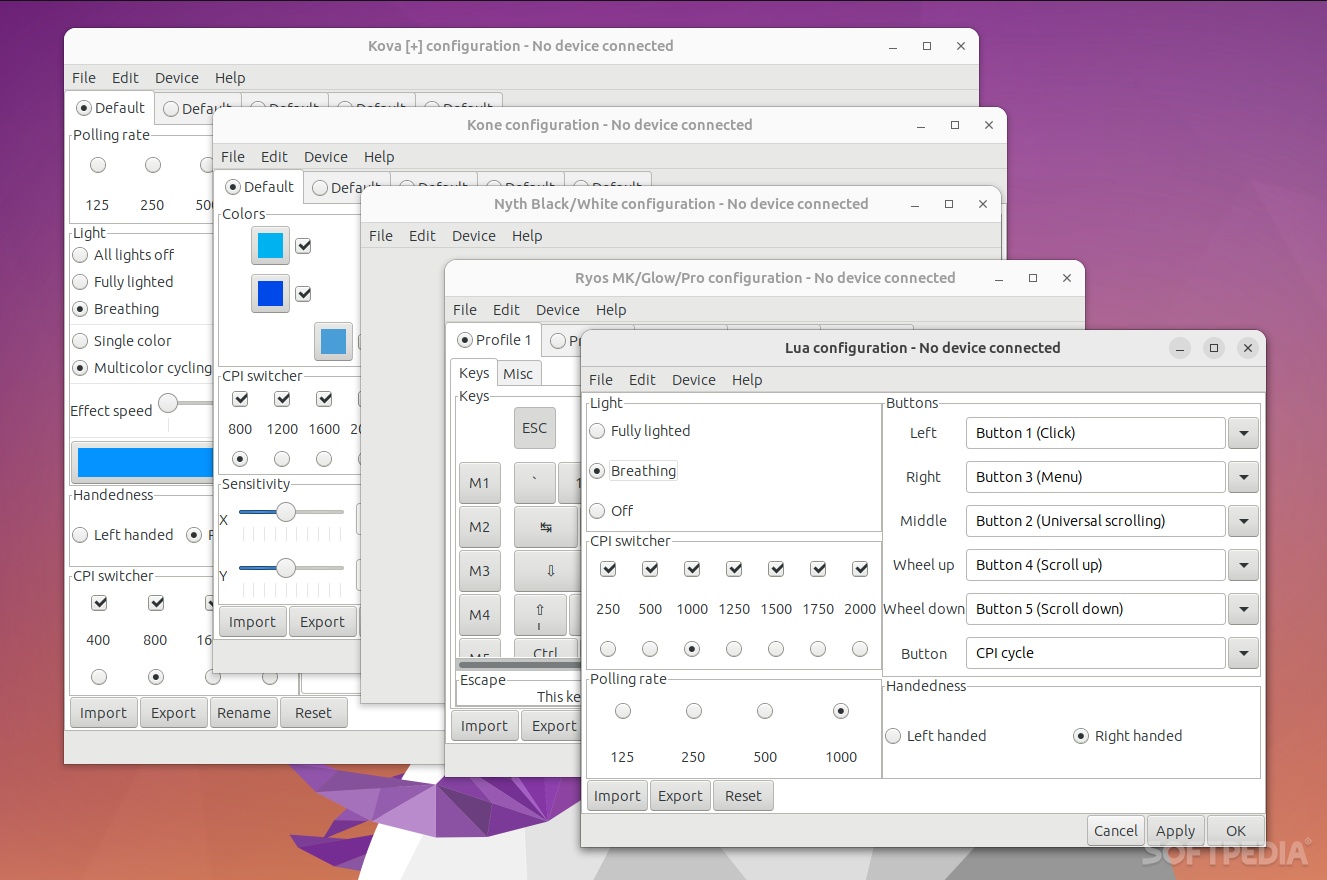1327x880 pixels.
Task: Toggle checkbox beside dark blue swatch in Kone
Action: pyautogui.click(x=303, y=294)
